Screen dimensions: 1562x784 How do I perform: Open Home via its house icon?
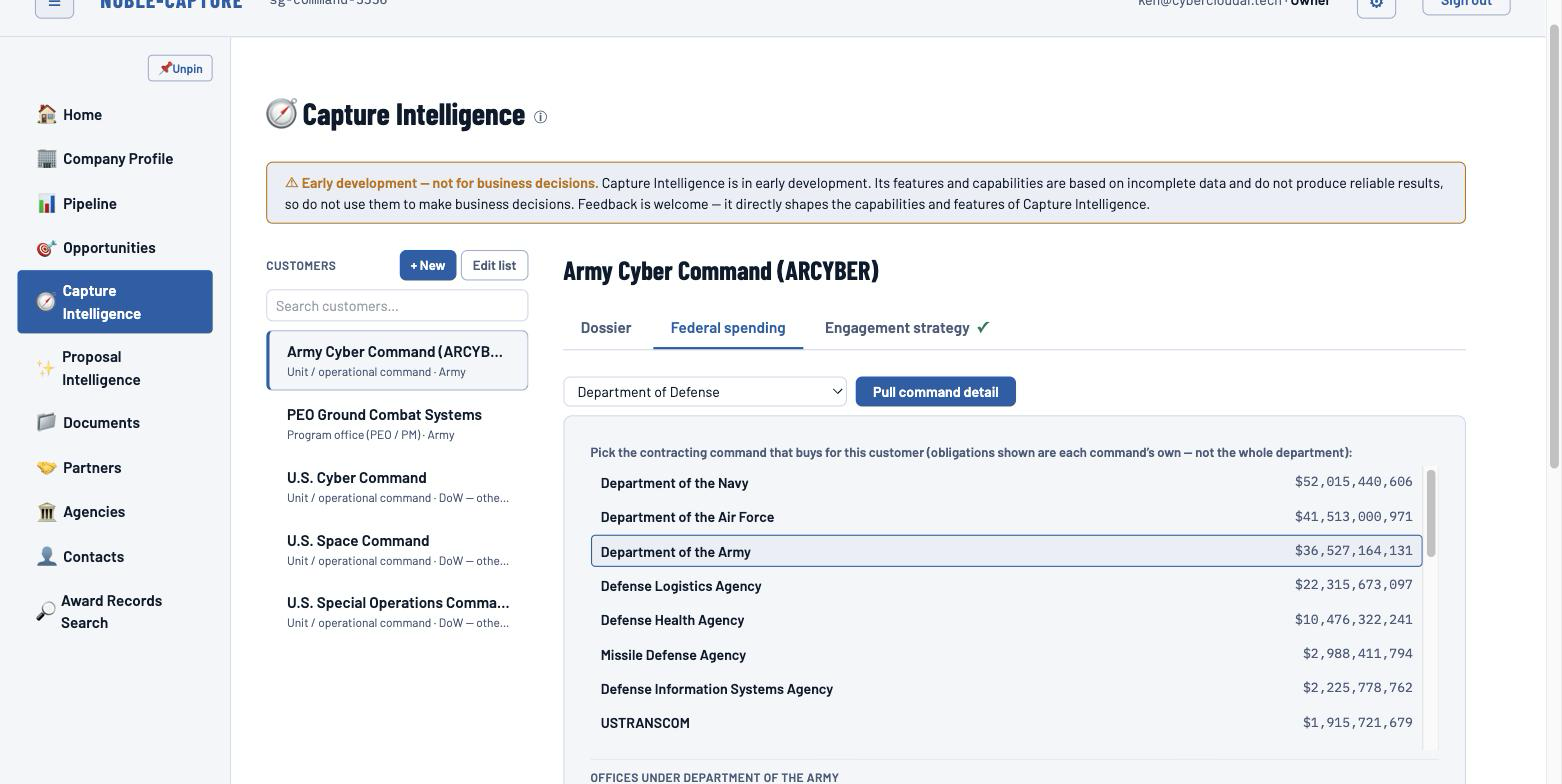coord(46,114)
